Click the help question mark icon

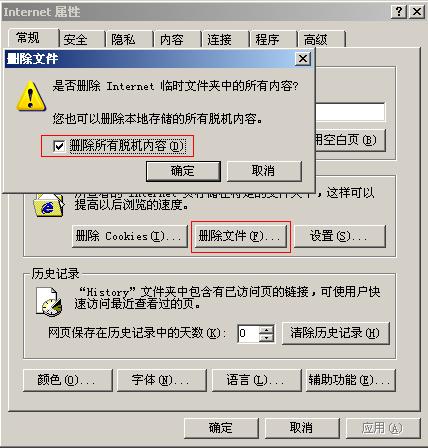(398, 12)
